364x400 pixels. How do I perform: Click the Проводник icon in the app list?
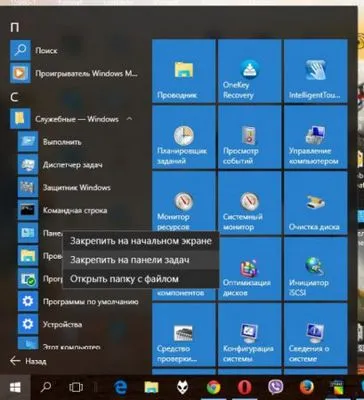click(28, 256)
